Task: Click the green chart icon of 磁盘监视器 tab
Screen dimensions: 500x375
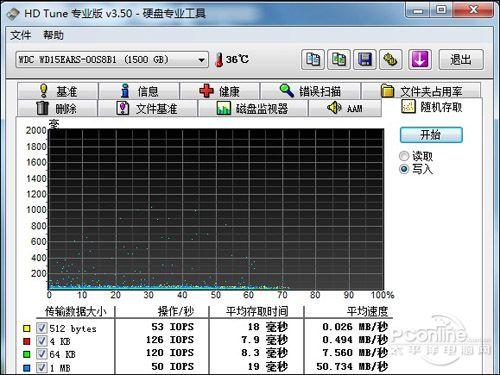Action: click(x=223, y=108)
